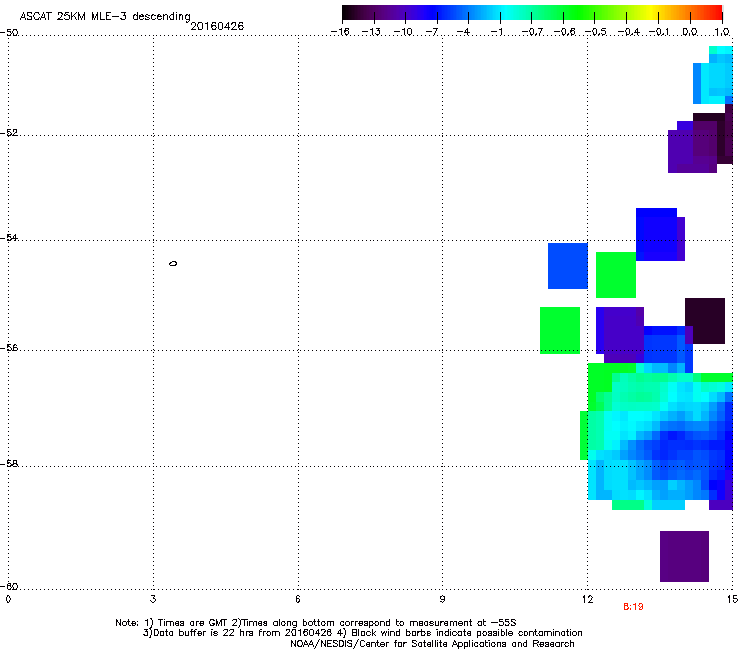
Task: Click the -0.6 color bar label
Action: (564, 32)
